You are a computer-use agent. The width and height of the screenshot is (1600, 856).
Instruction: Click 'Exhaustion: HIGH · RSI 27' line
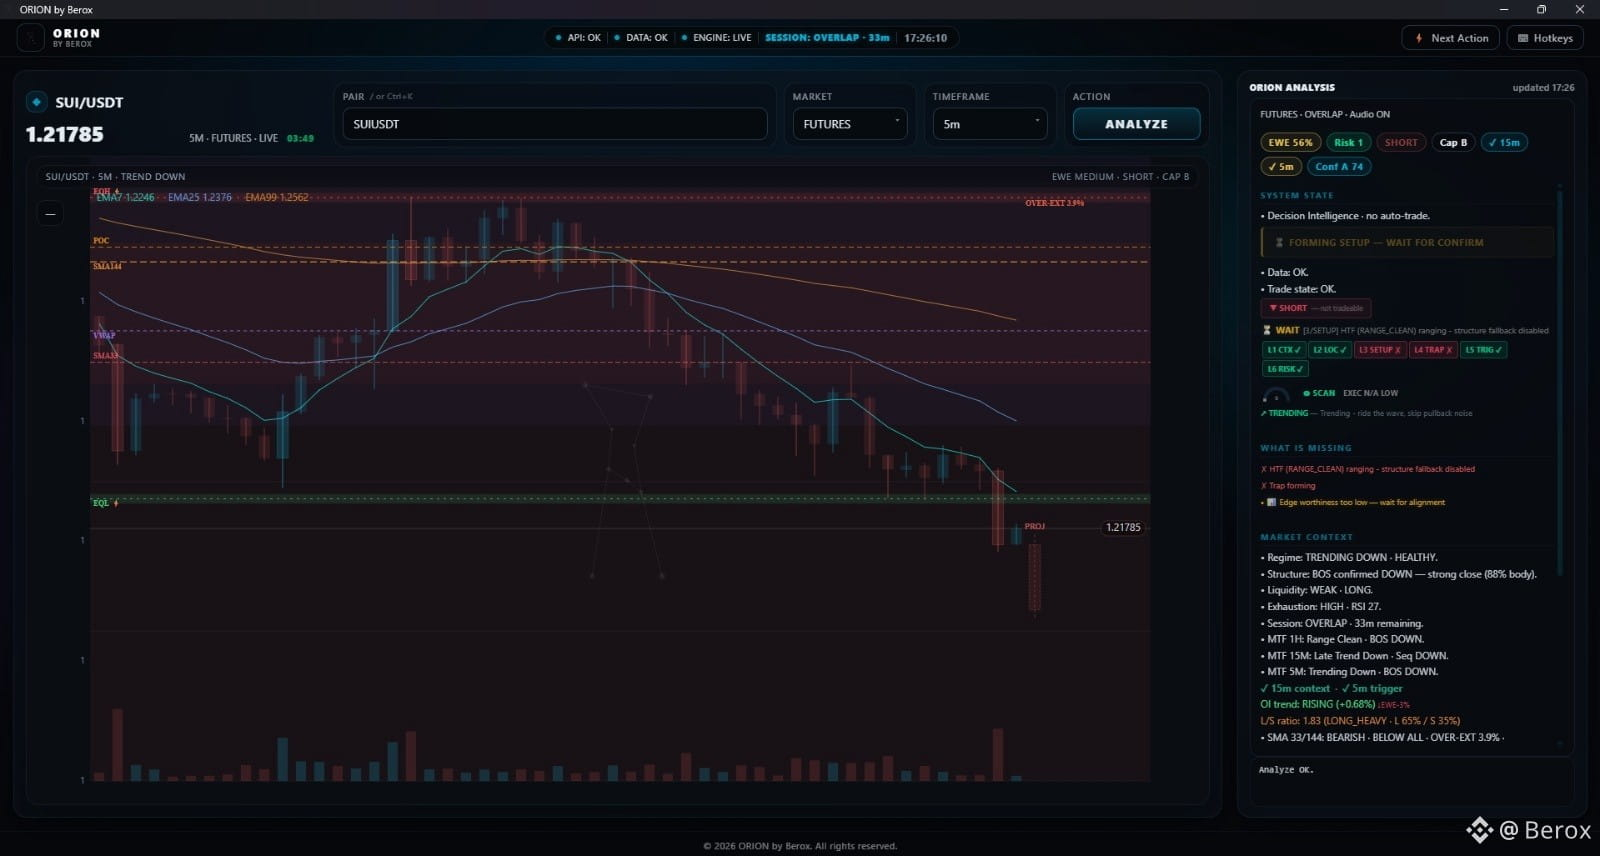tap(1321, 607)
